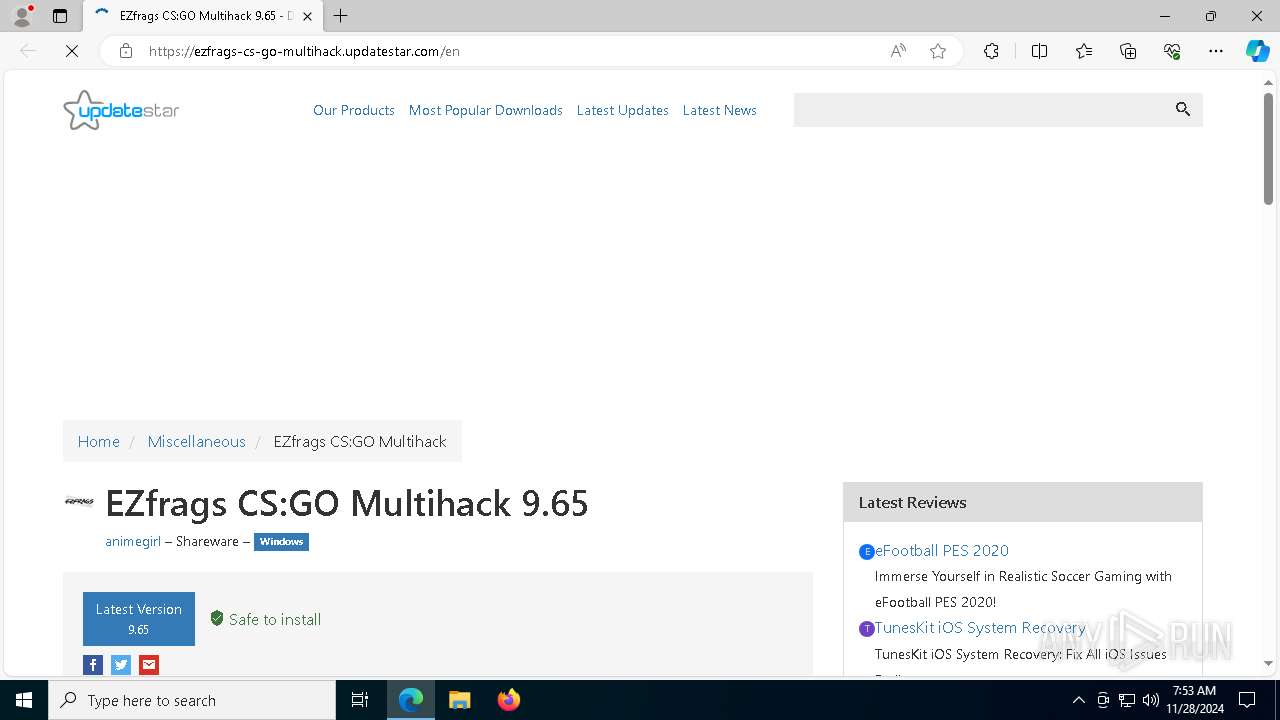The width and height of the screenshot is (1280, 720).
Task: Open volume control in tray
Action: coord(1150,700)
